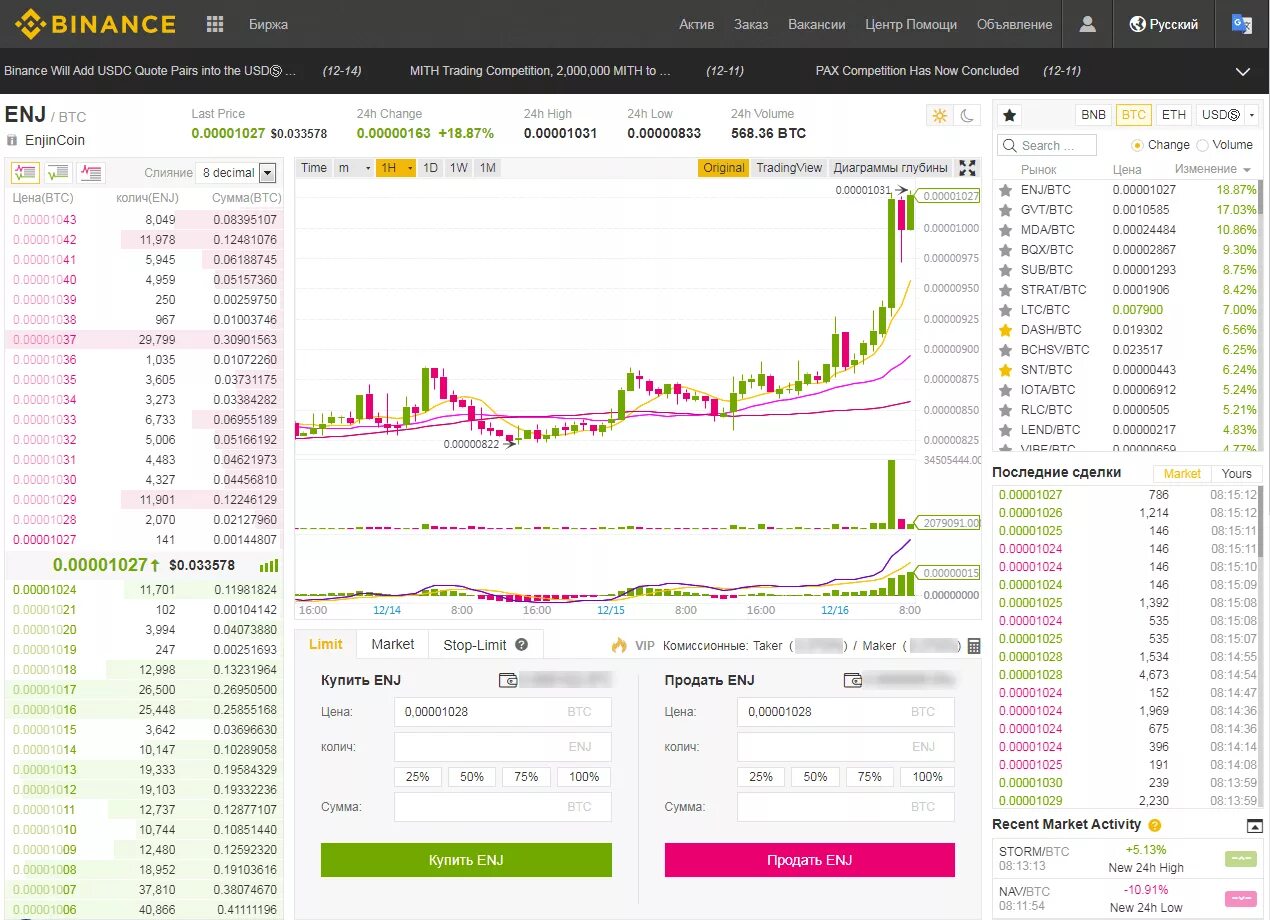Viewport: 1270px width, 920px height.
Task: Switch chart to TradingView
Action: [789, 168]
